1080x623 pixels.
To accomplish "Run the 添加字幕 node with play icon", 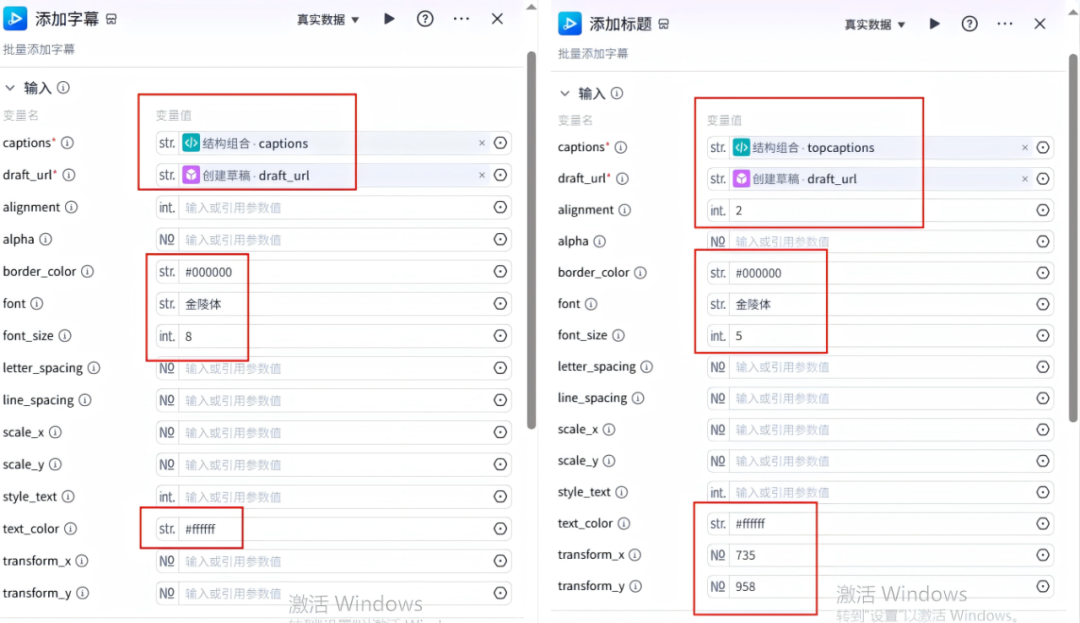I will 389,19.
